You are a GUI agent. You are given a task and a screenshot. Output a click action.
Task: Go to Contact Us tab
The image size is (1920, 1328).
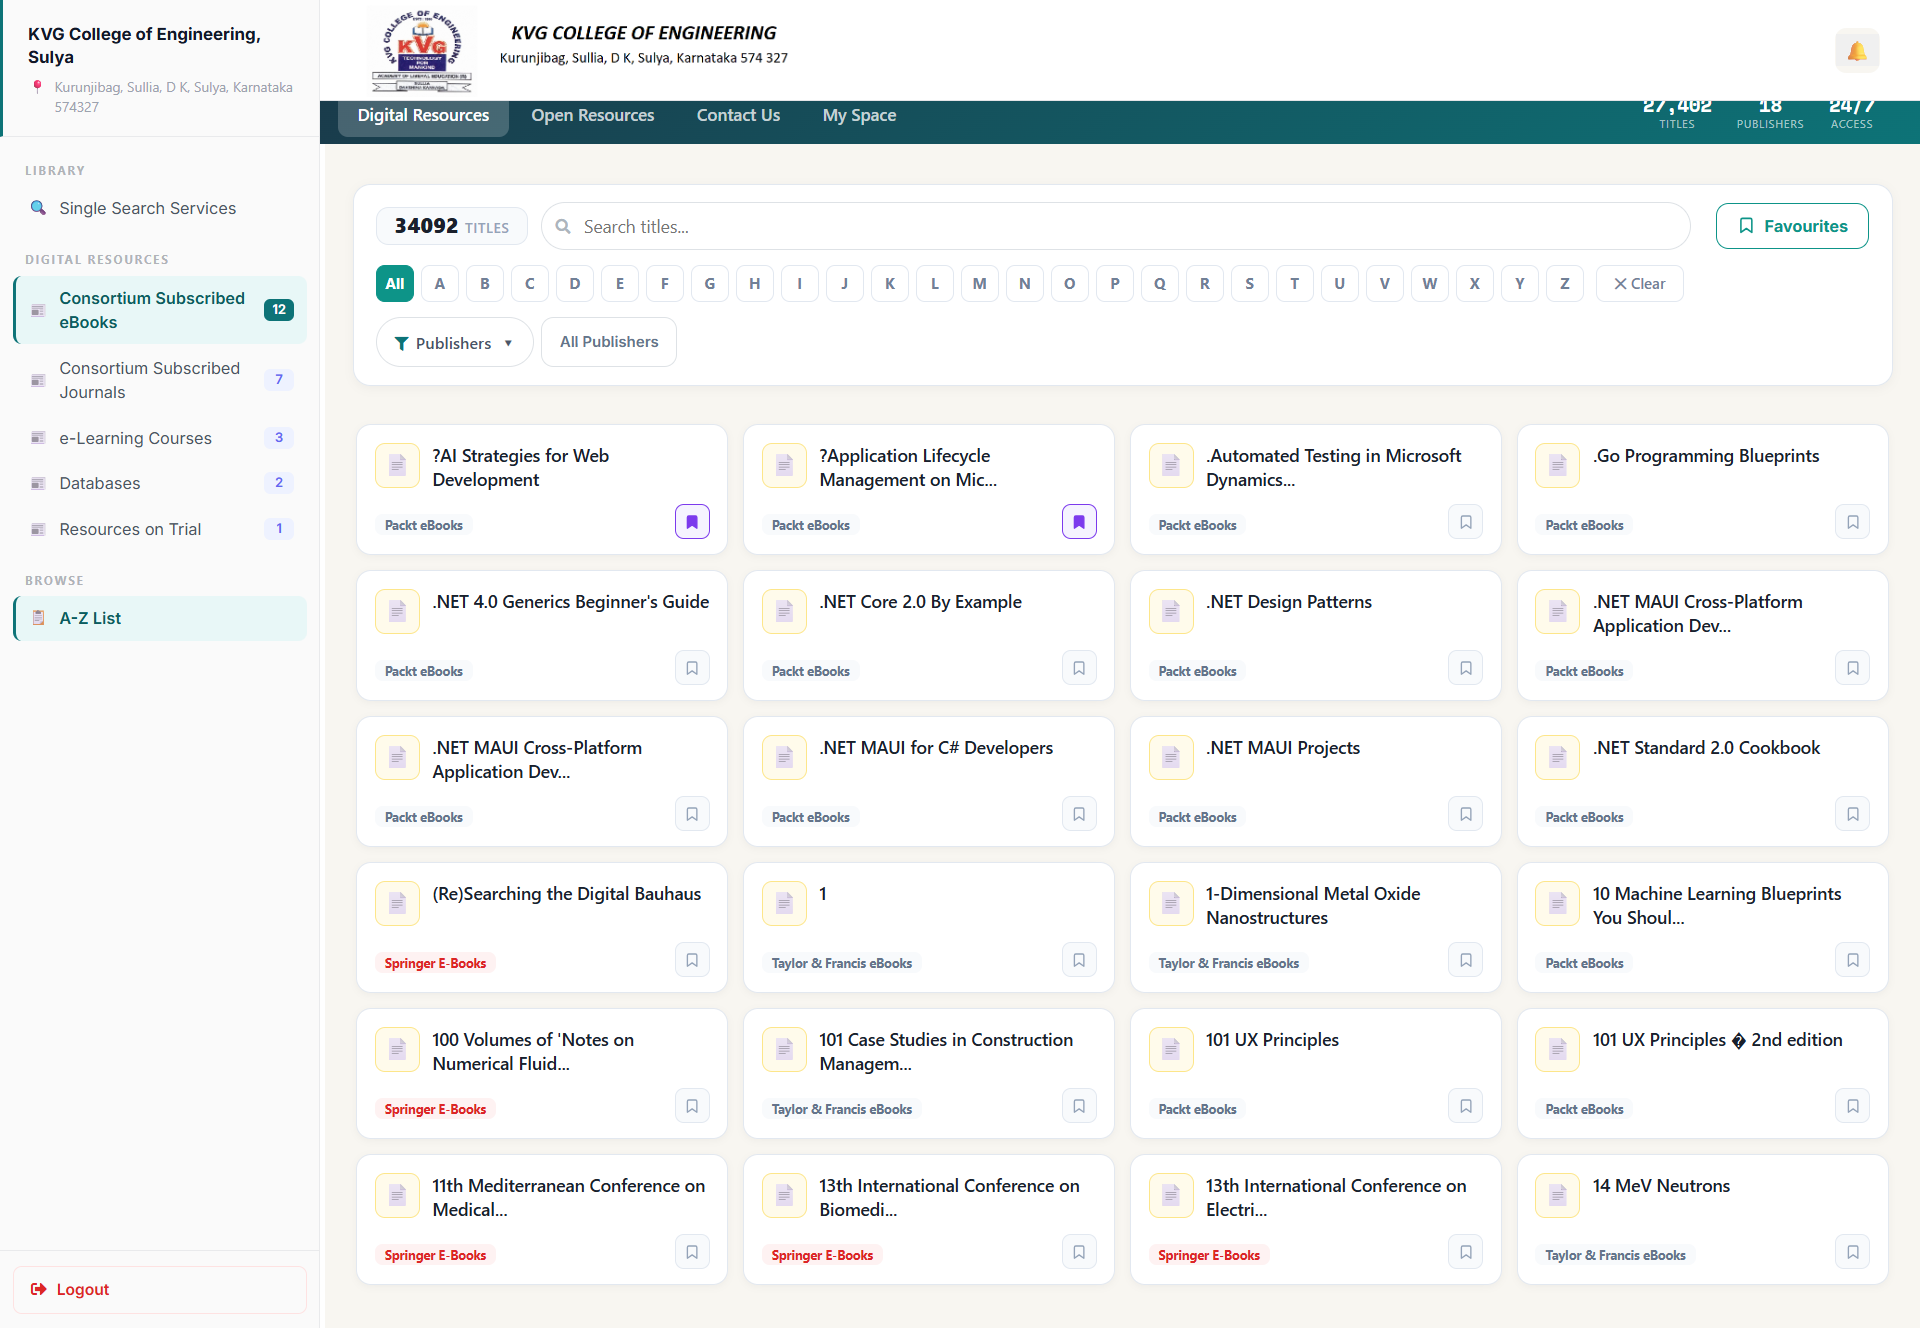738,116
